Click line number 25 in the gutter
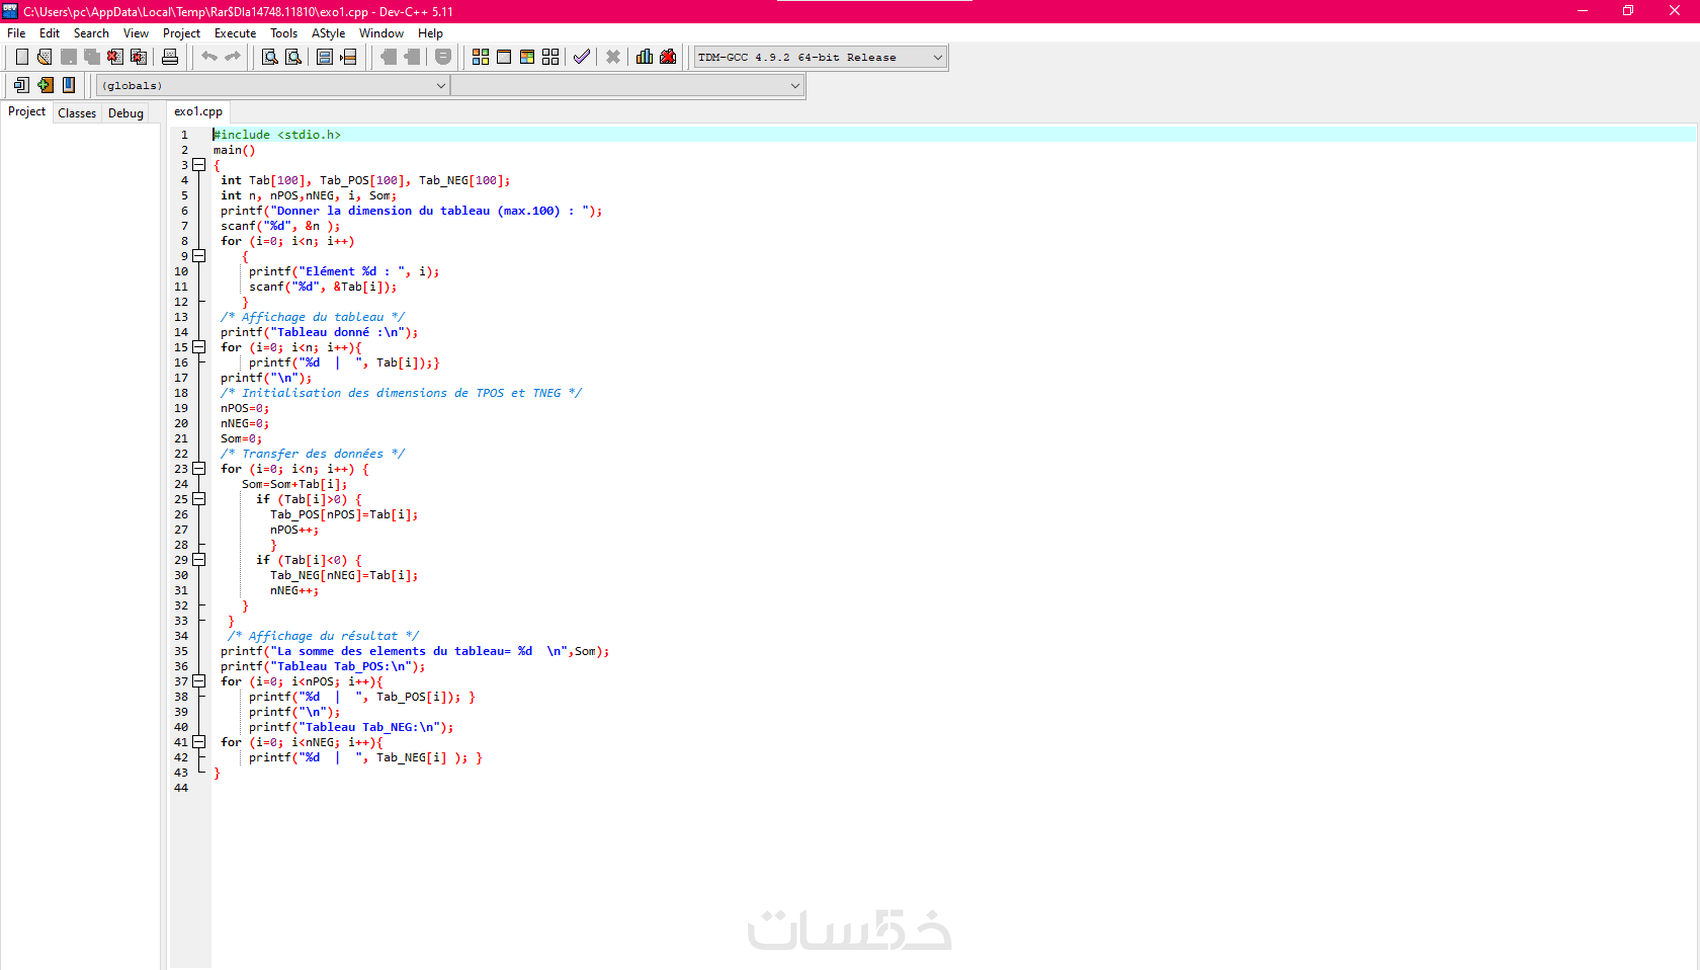 [181, 499]
